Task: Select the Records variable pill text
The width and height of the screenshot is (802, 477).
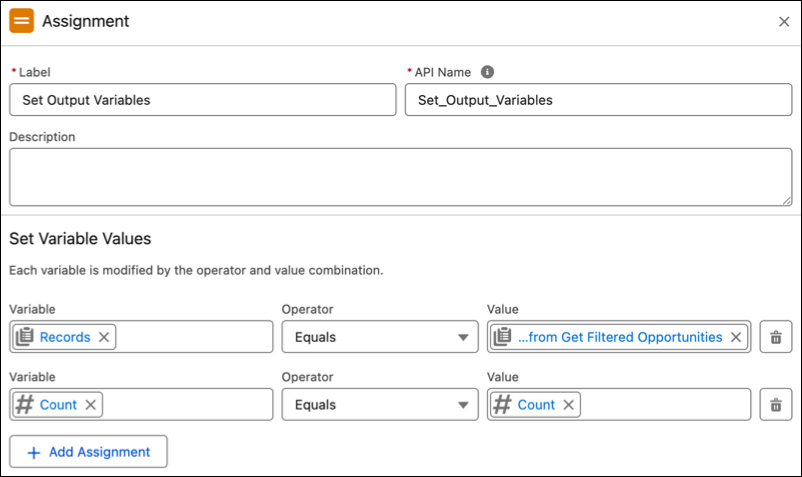Action: (x=65, y=337)
